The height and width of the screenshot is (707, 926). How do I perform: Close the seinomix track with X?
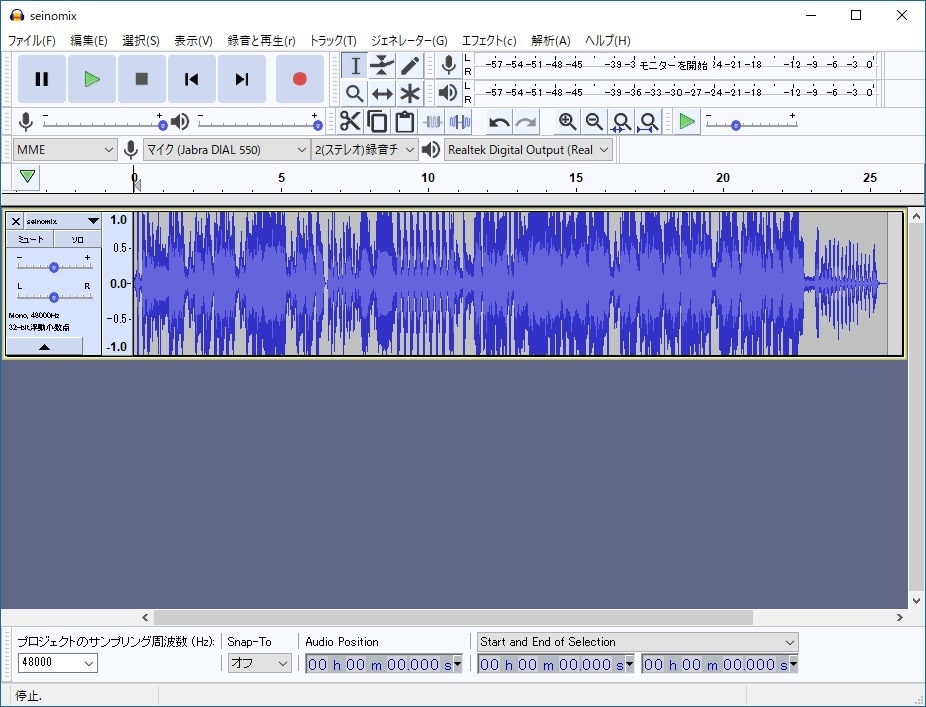[x=16, y=221]
